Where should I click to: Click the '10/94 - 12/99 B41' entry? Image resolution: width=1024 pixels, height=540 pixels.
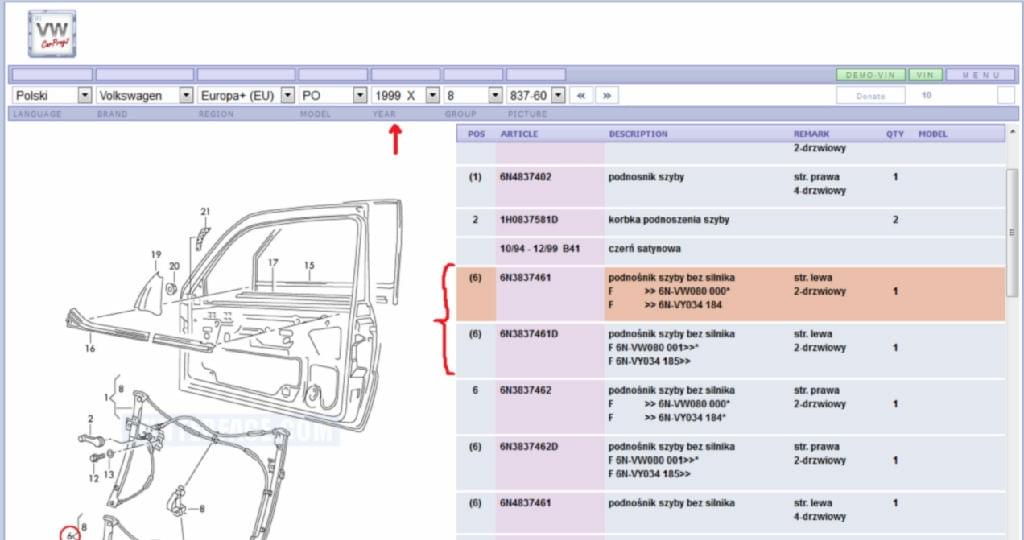click(540, 249)
